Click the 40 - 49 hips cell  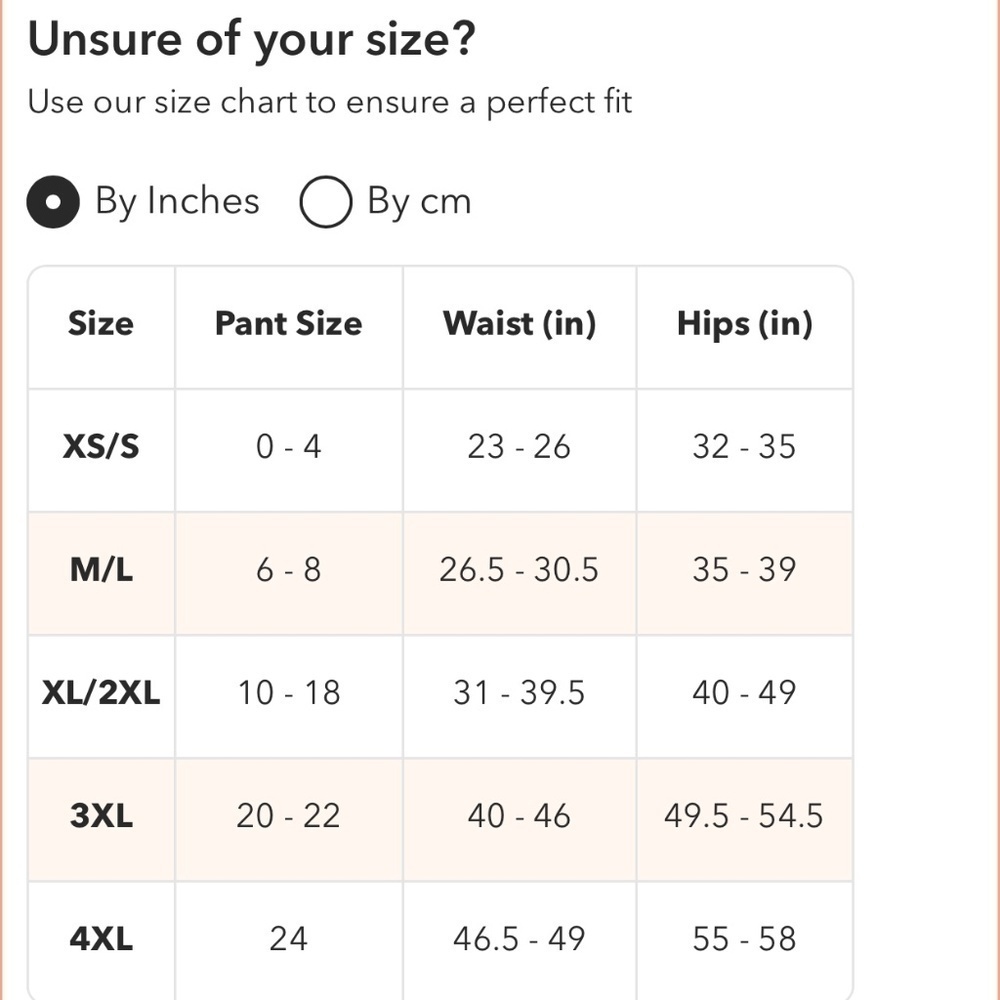[744, 692]
